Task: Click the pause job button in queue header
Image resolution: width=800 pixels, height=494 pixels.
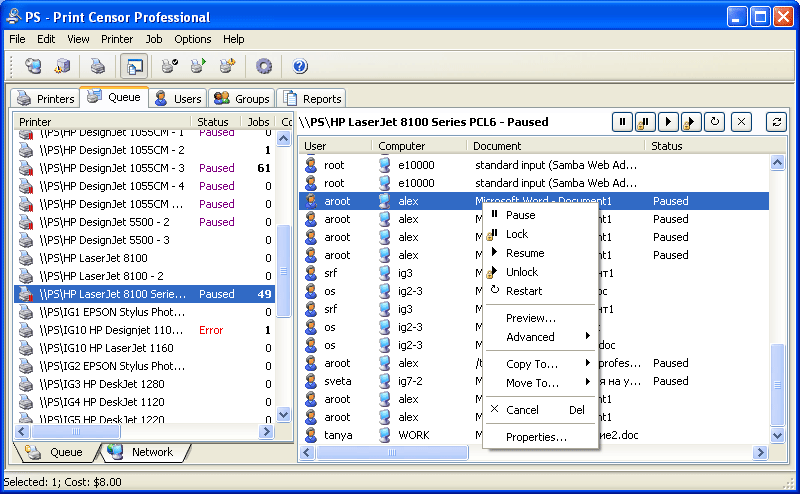Action: click(623, 122)
